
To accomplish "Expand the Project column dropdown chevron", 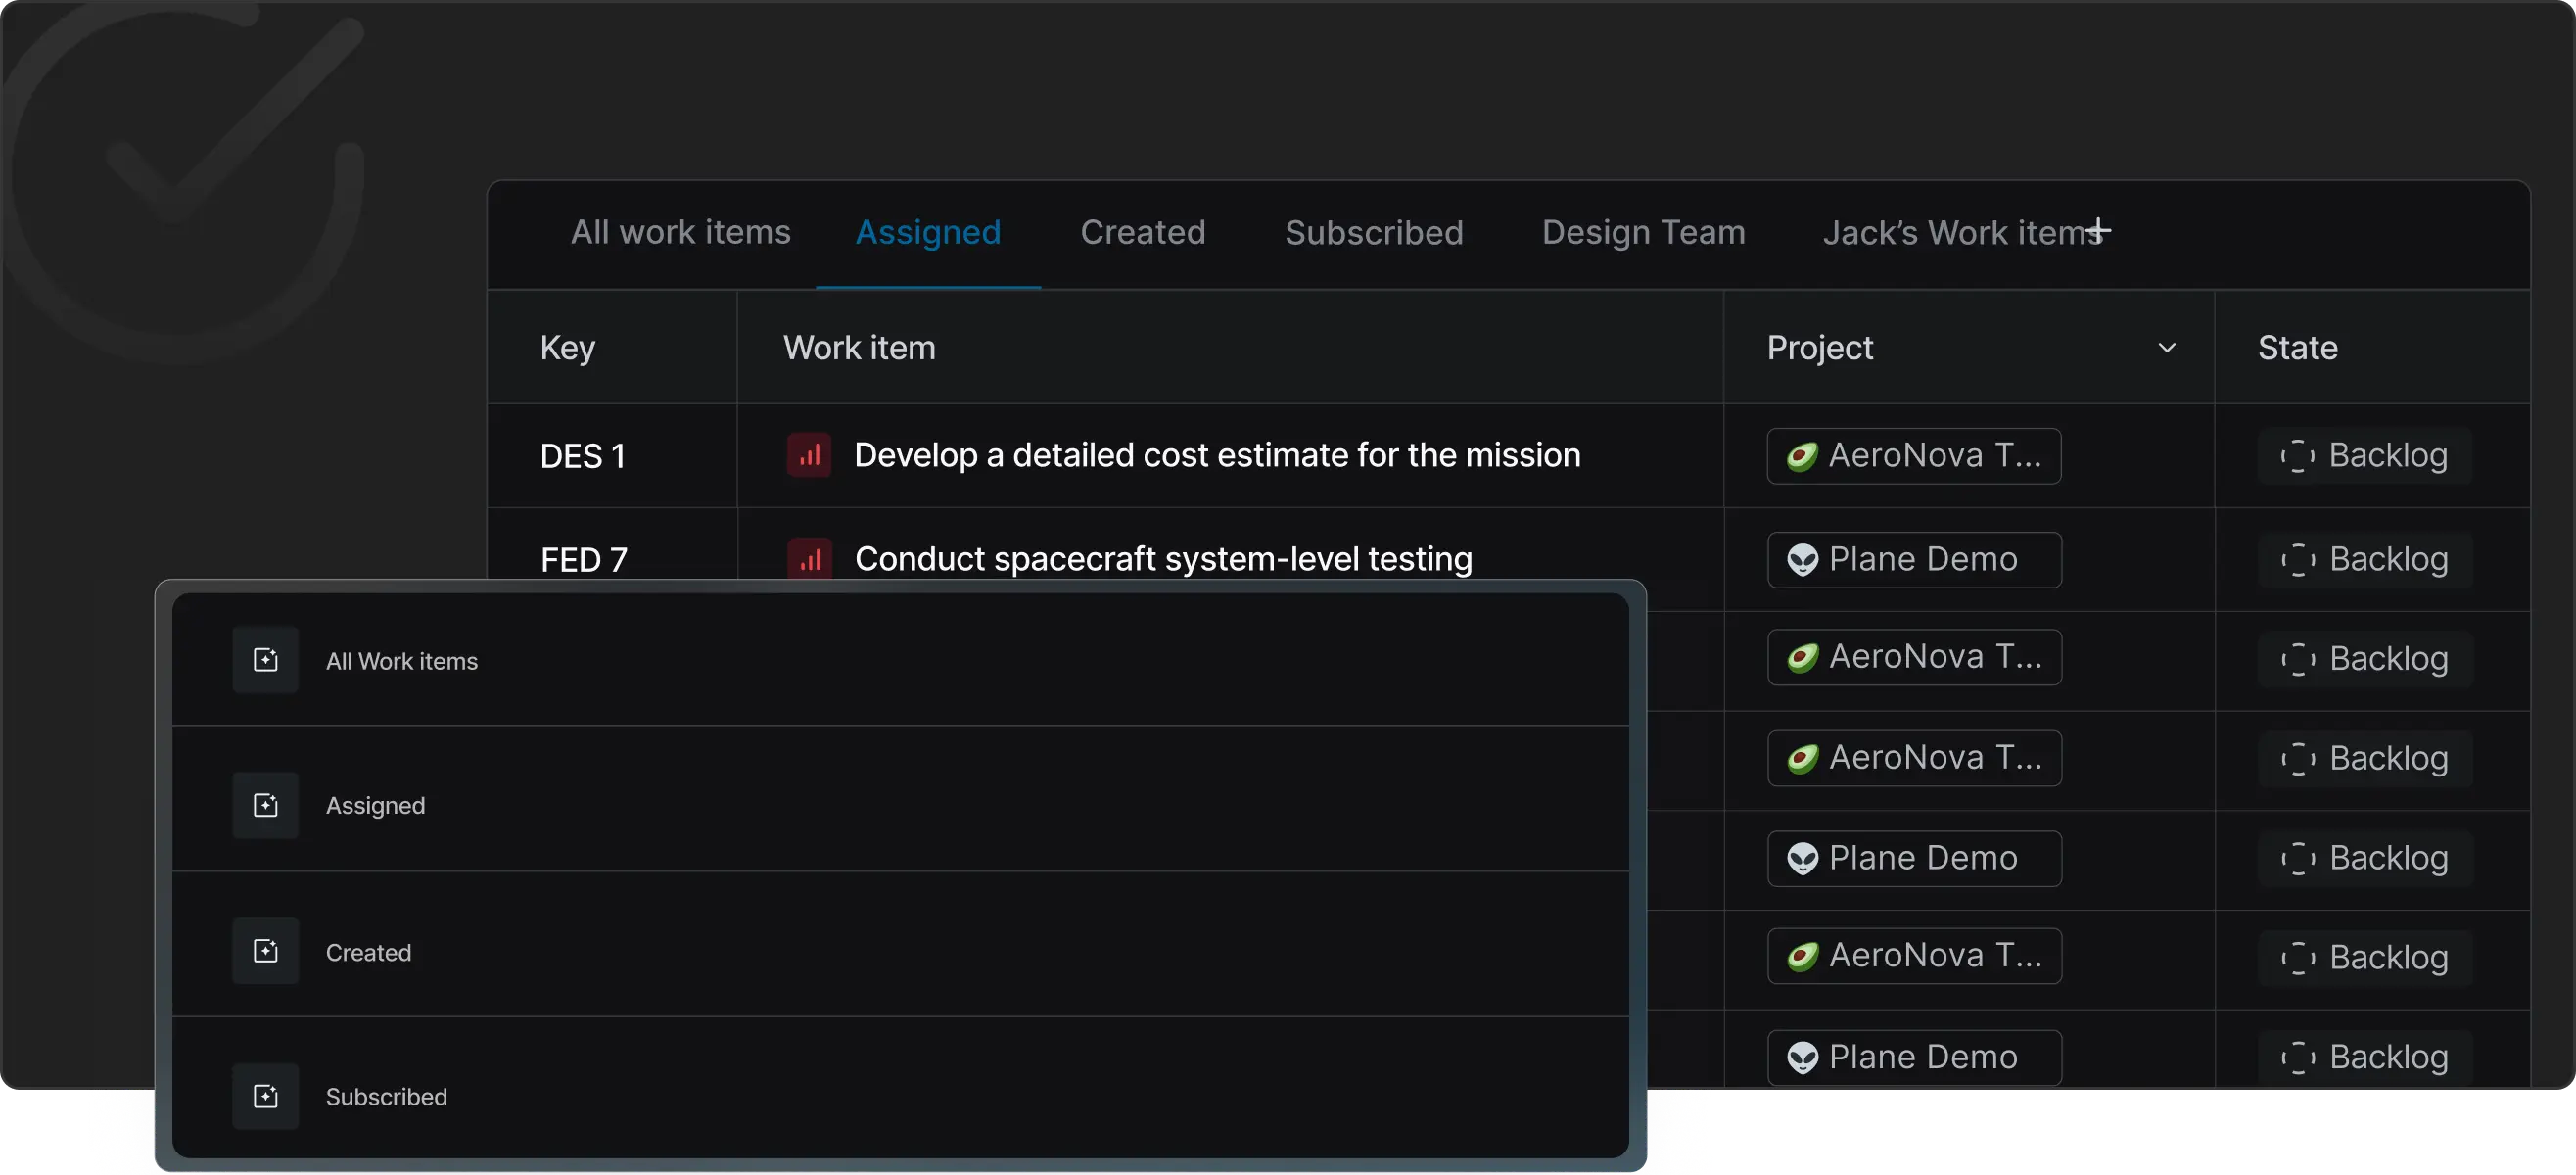I will pyautogui.click(x=2166, y=348).
